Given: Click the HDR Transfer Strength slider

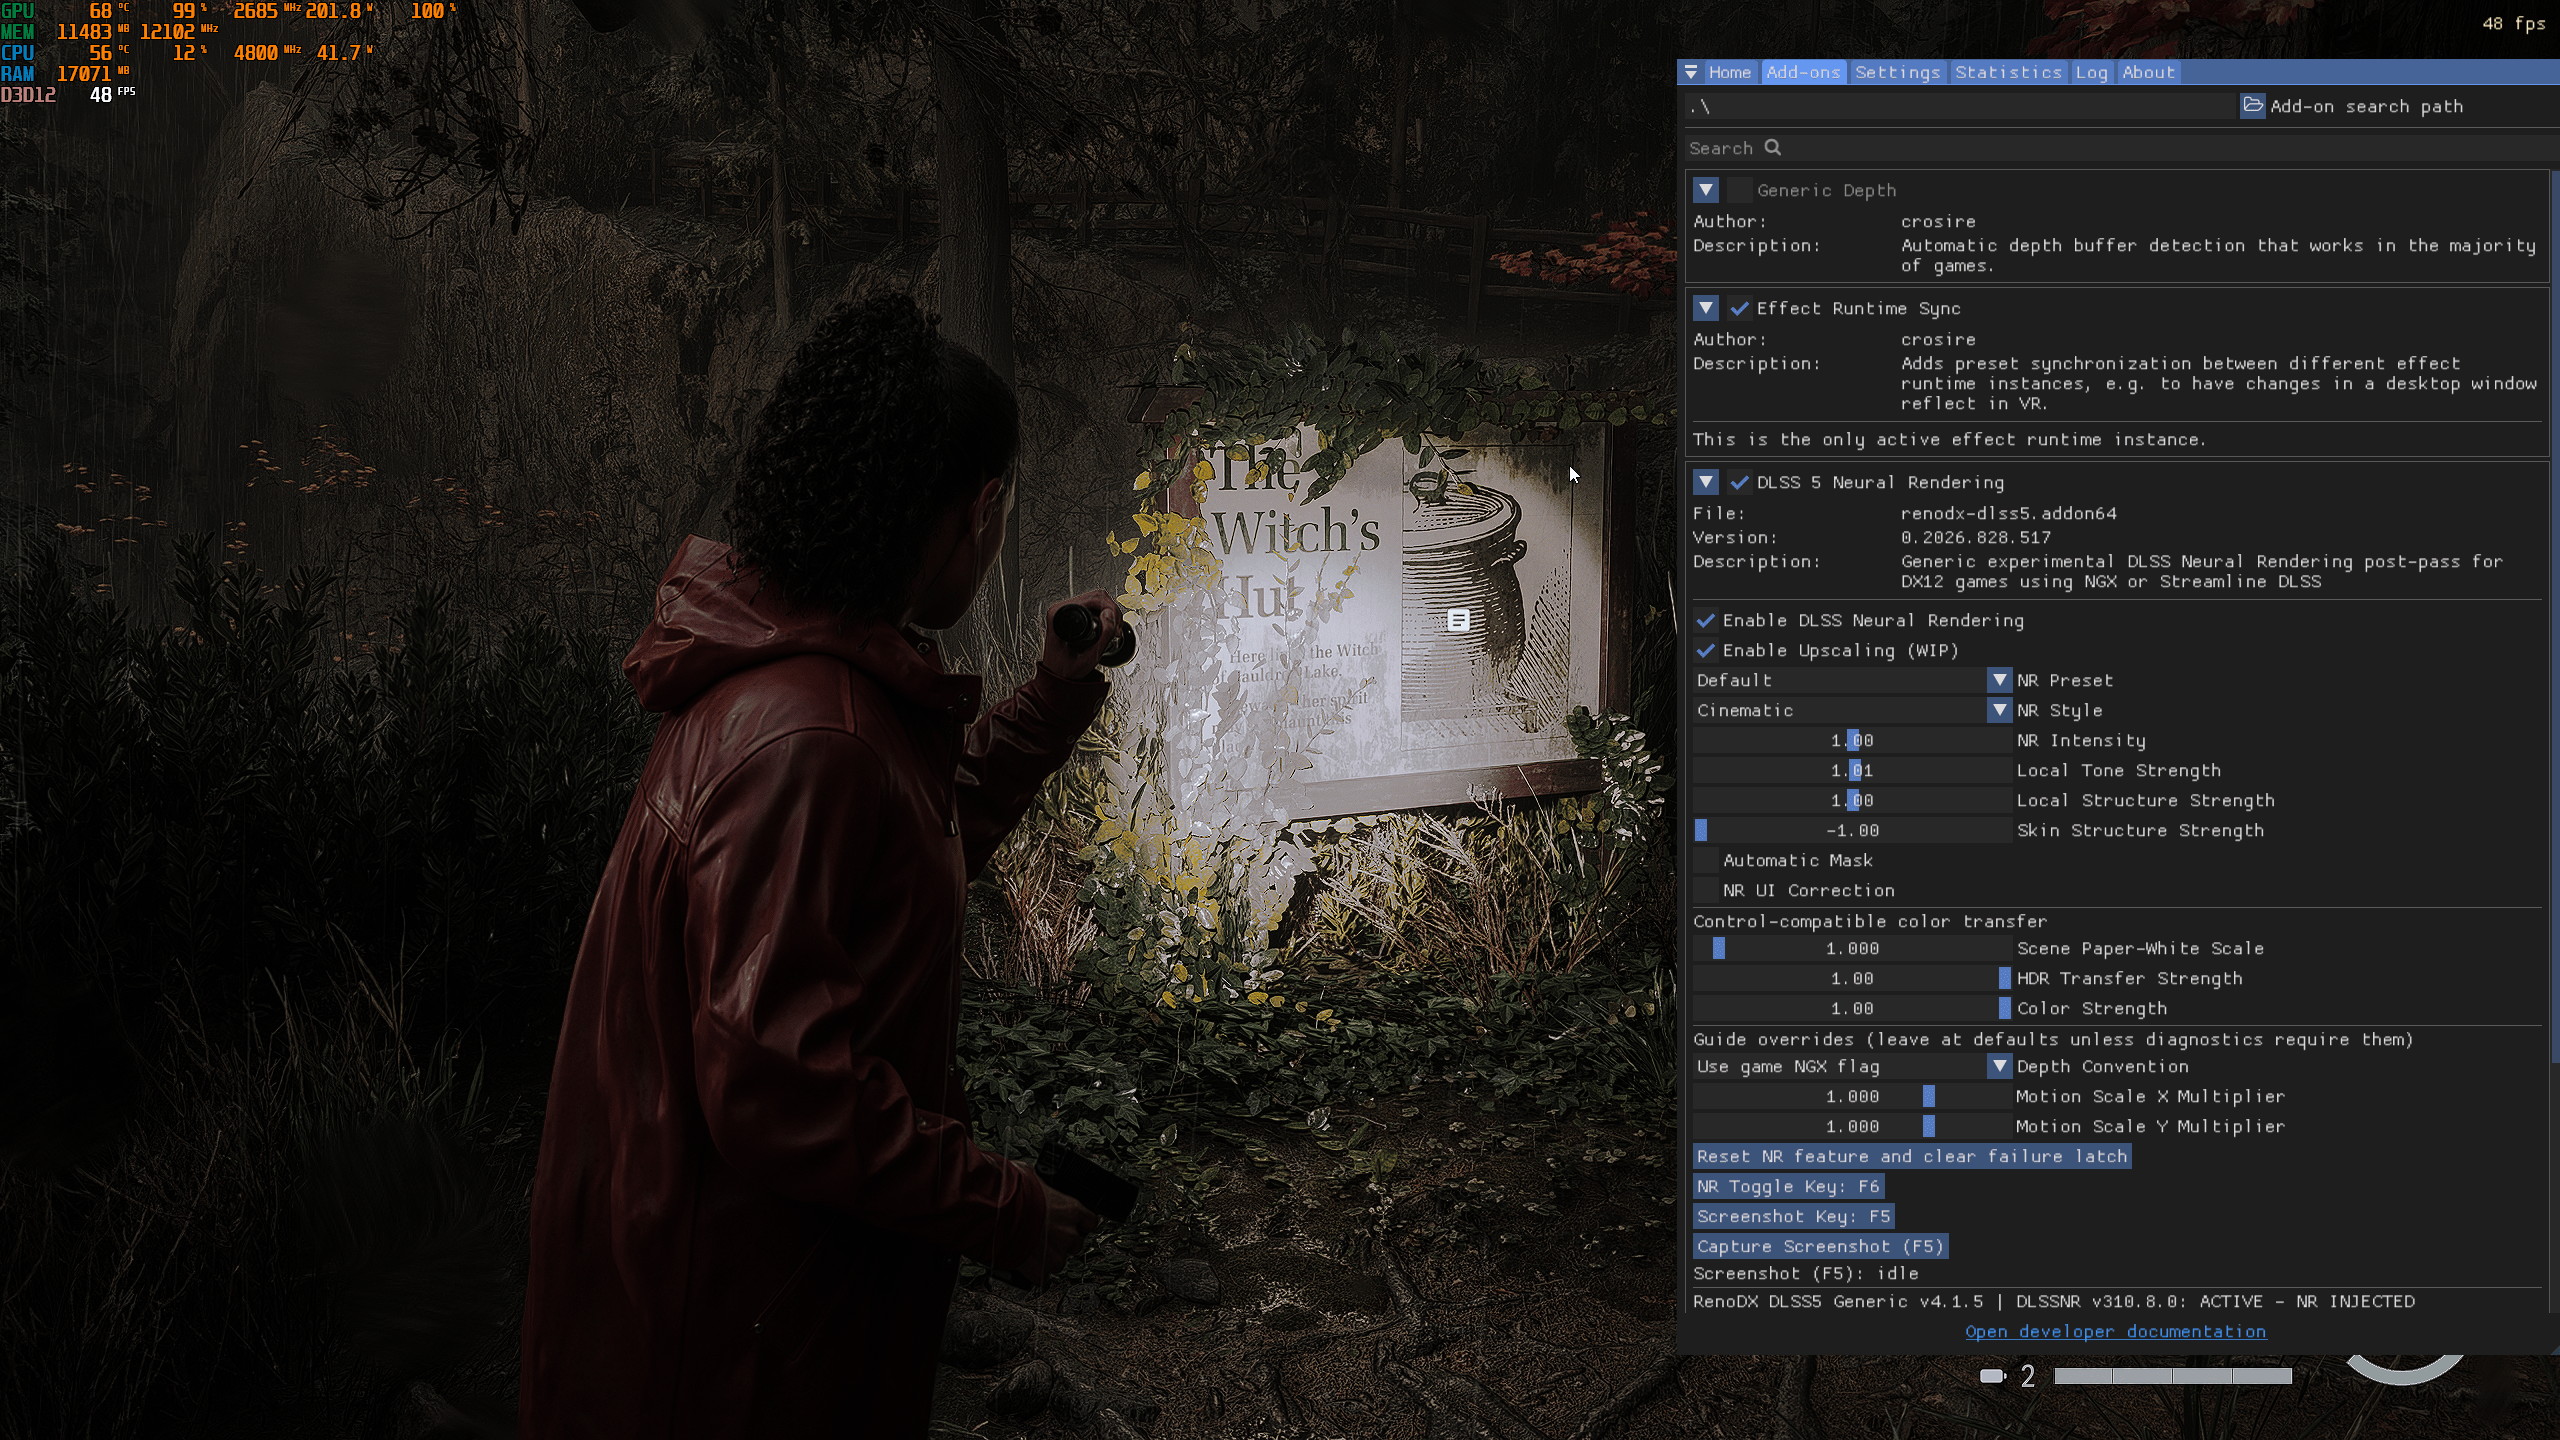Looking at the screenshot, I should (1852, 978).
